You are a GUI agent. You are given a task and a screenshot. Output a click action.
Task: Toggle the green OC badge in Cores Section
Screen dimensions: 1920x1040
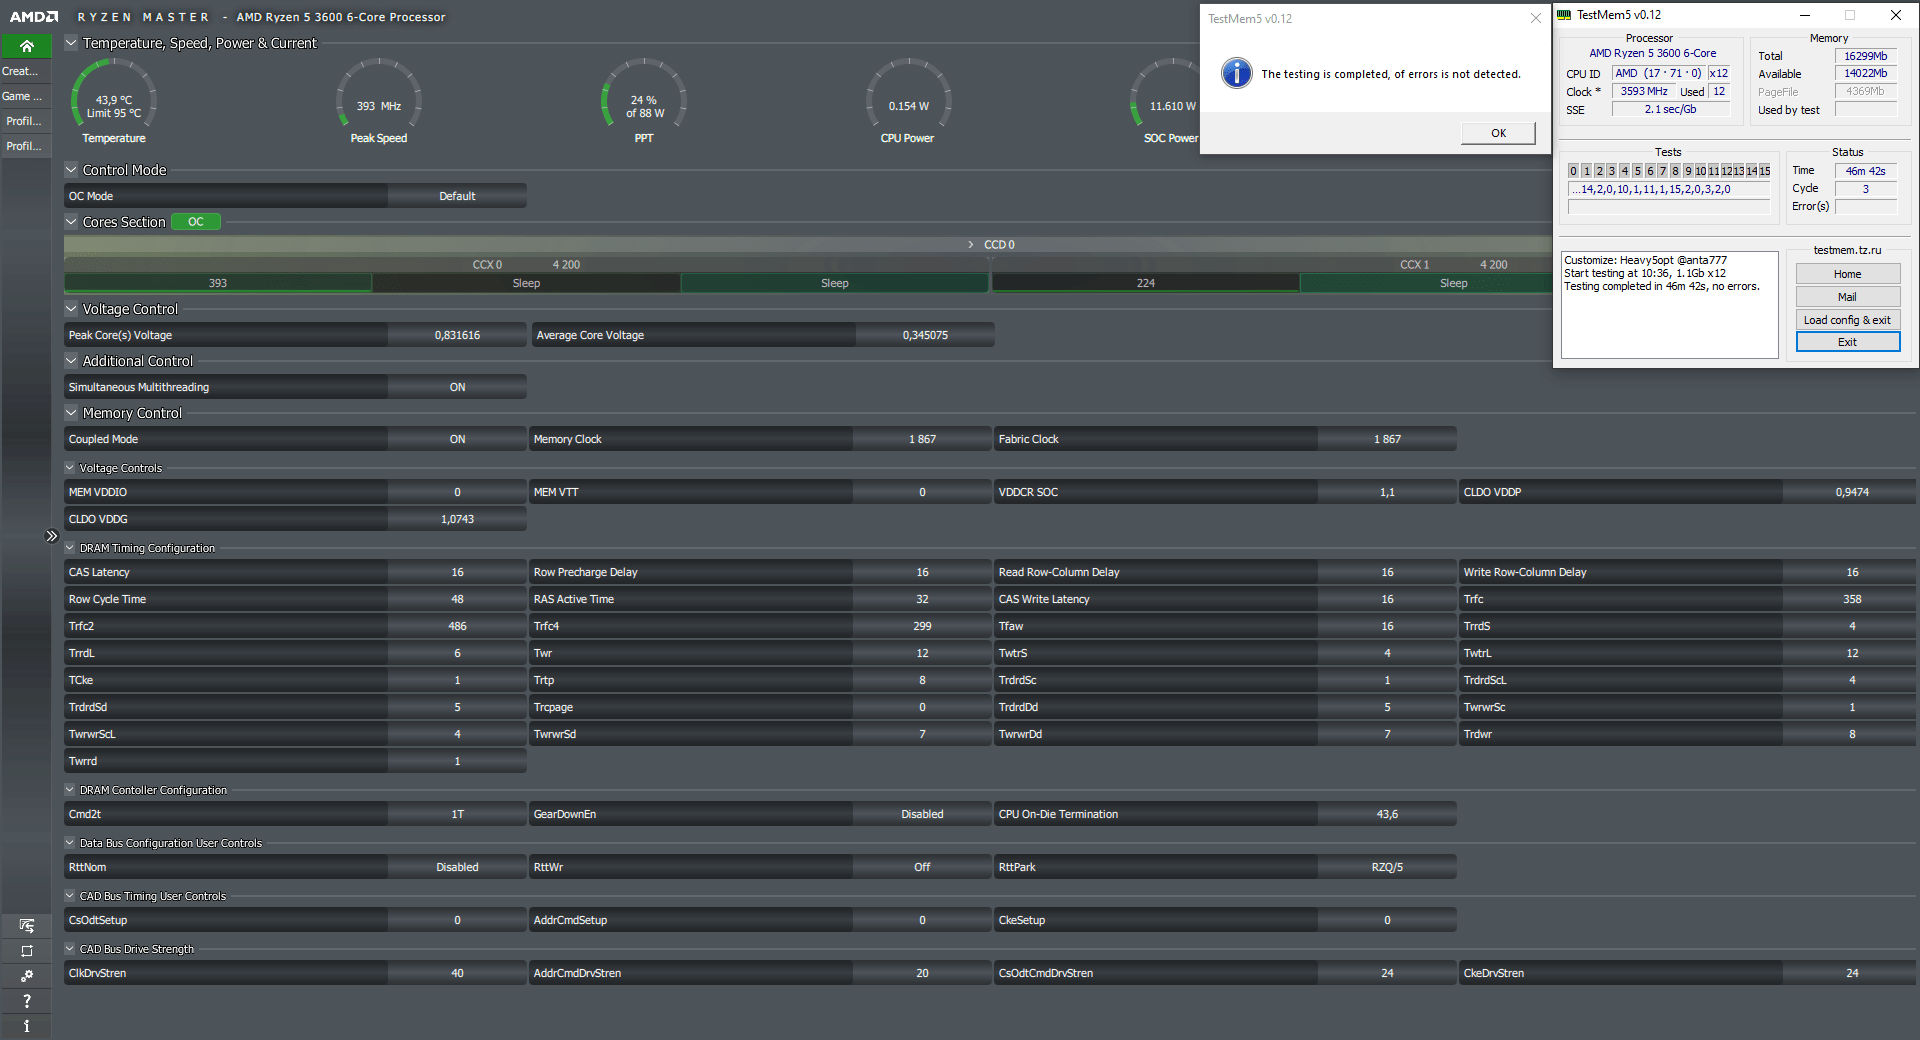[196, 222]
